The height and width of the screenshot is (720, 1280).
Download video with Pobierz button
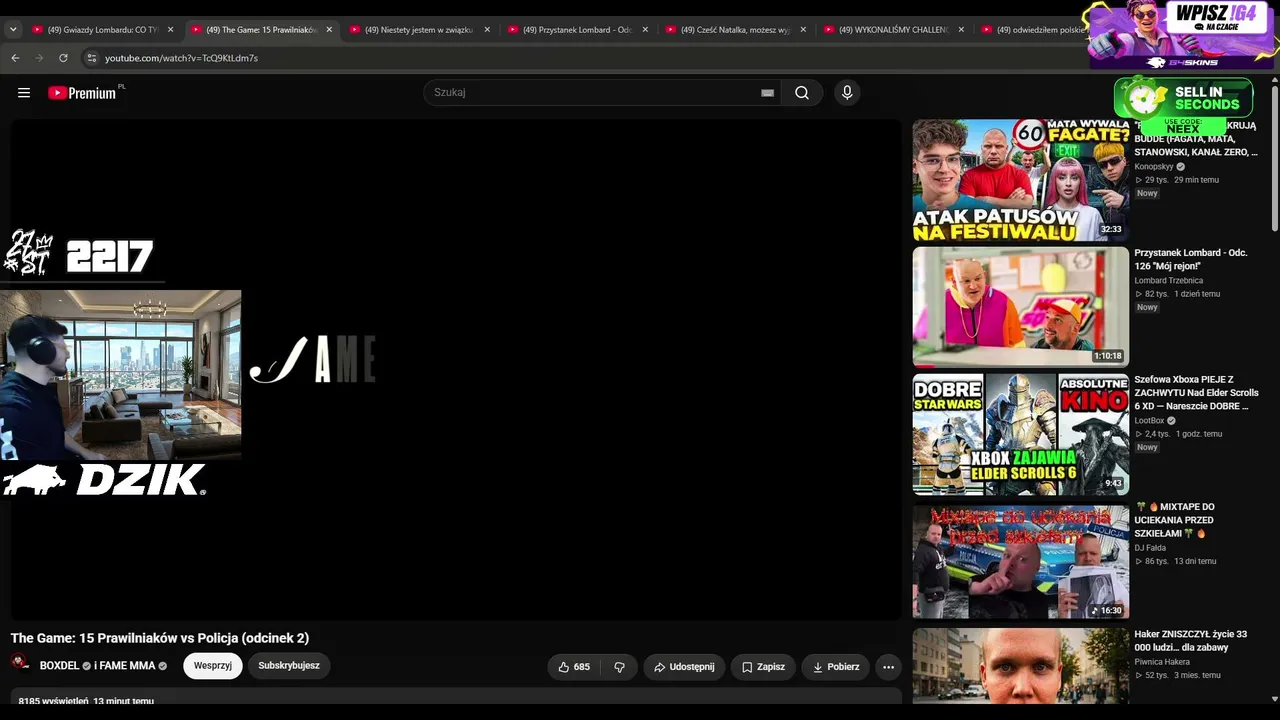click(836, 667)
